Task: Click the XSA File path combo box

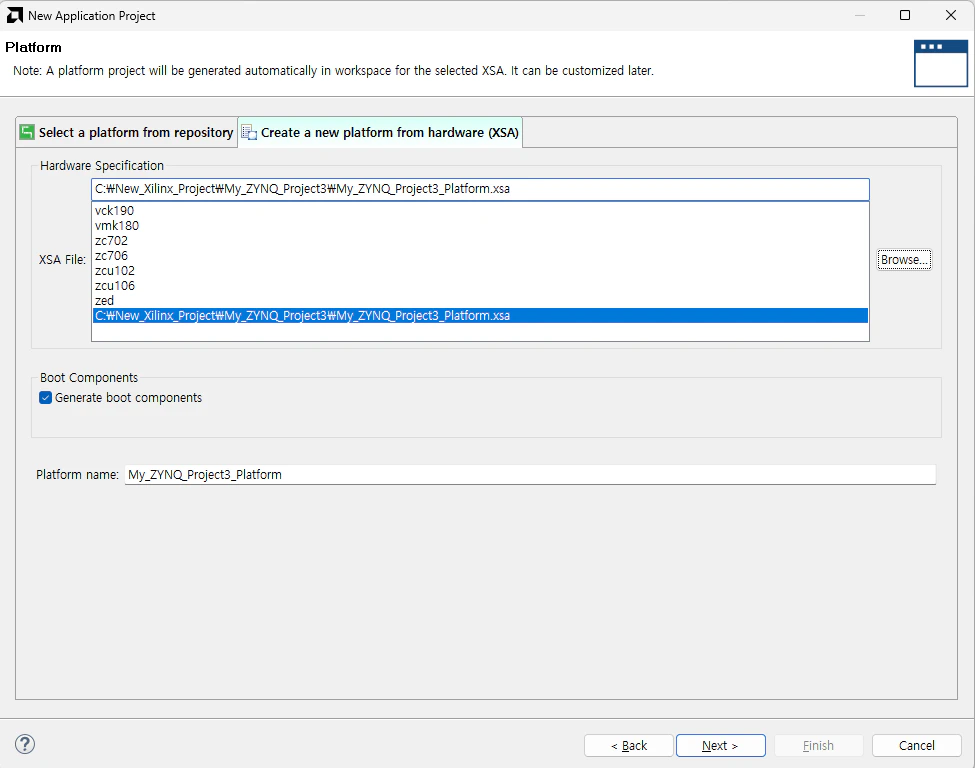Action: (x=480, y=189)
